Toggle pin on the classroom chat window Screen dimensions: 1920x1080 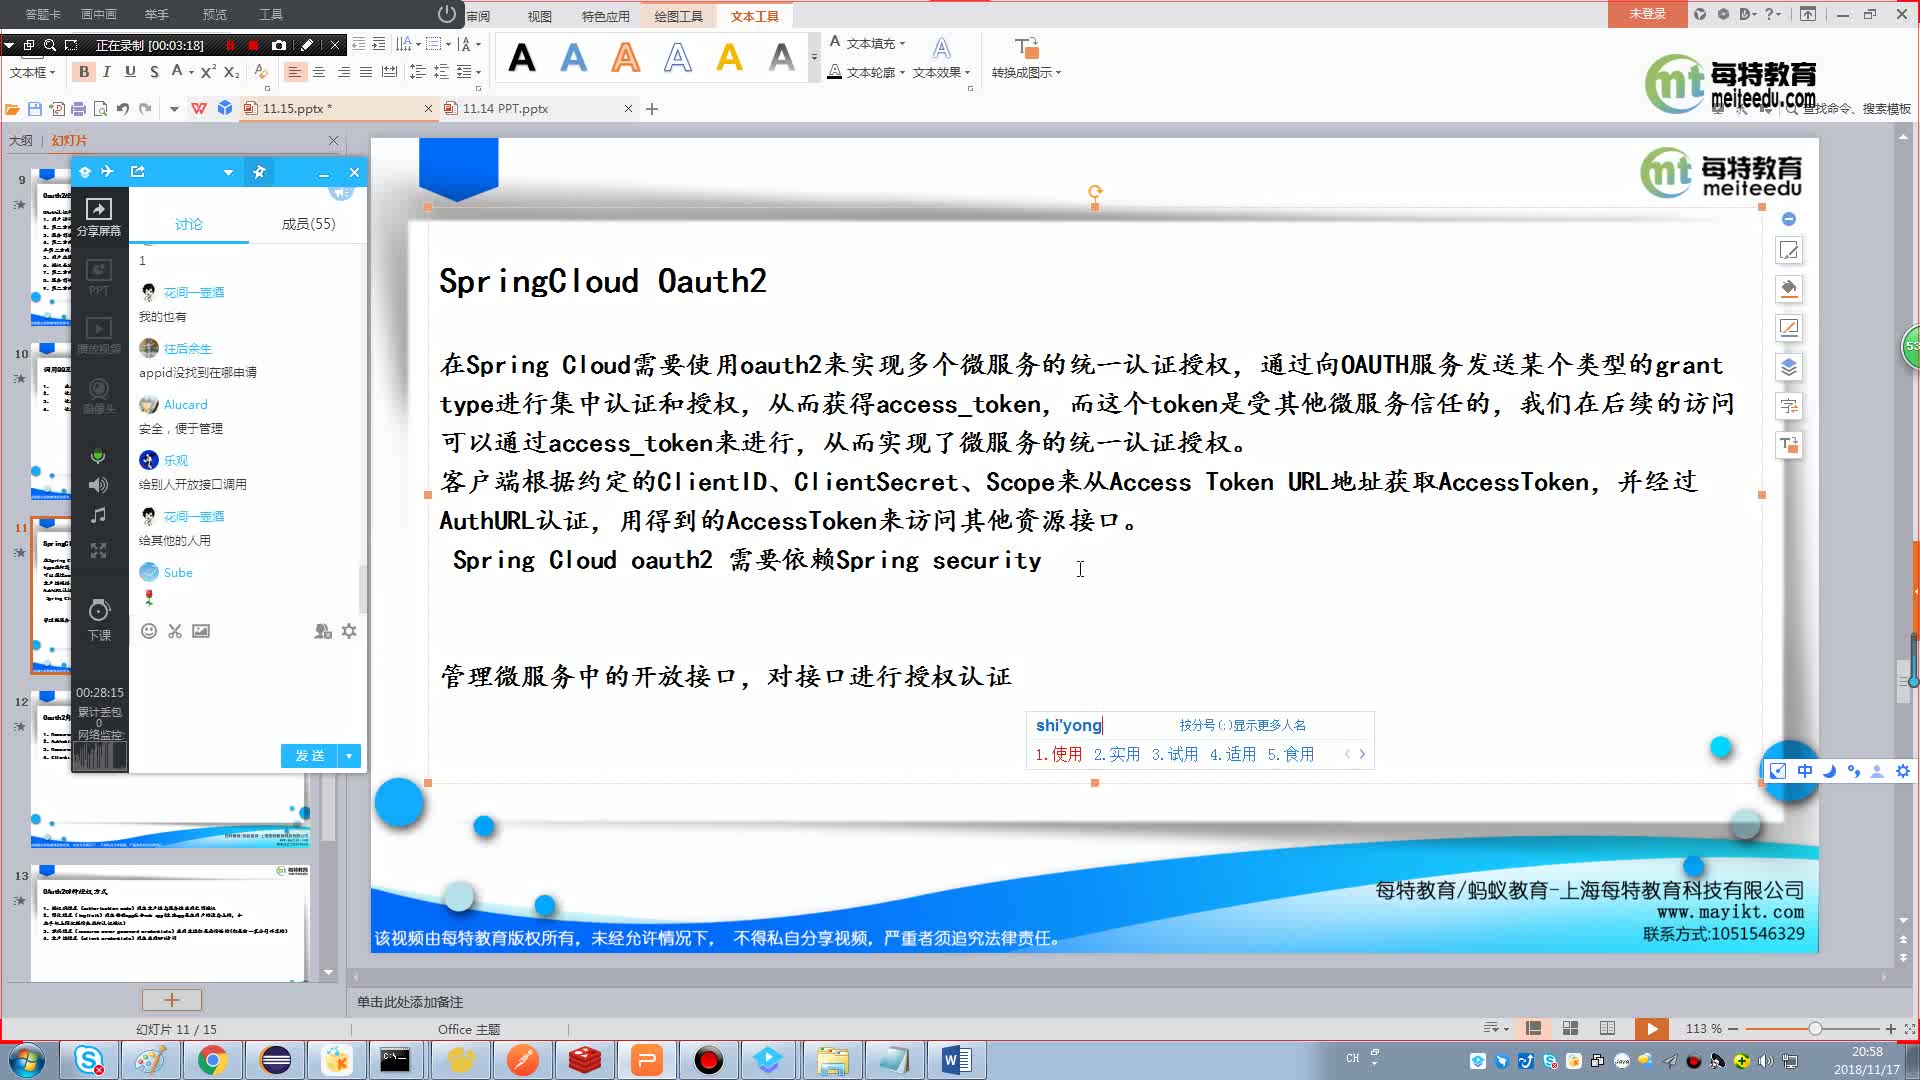point(259,172)
